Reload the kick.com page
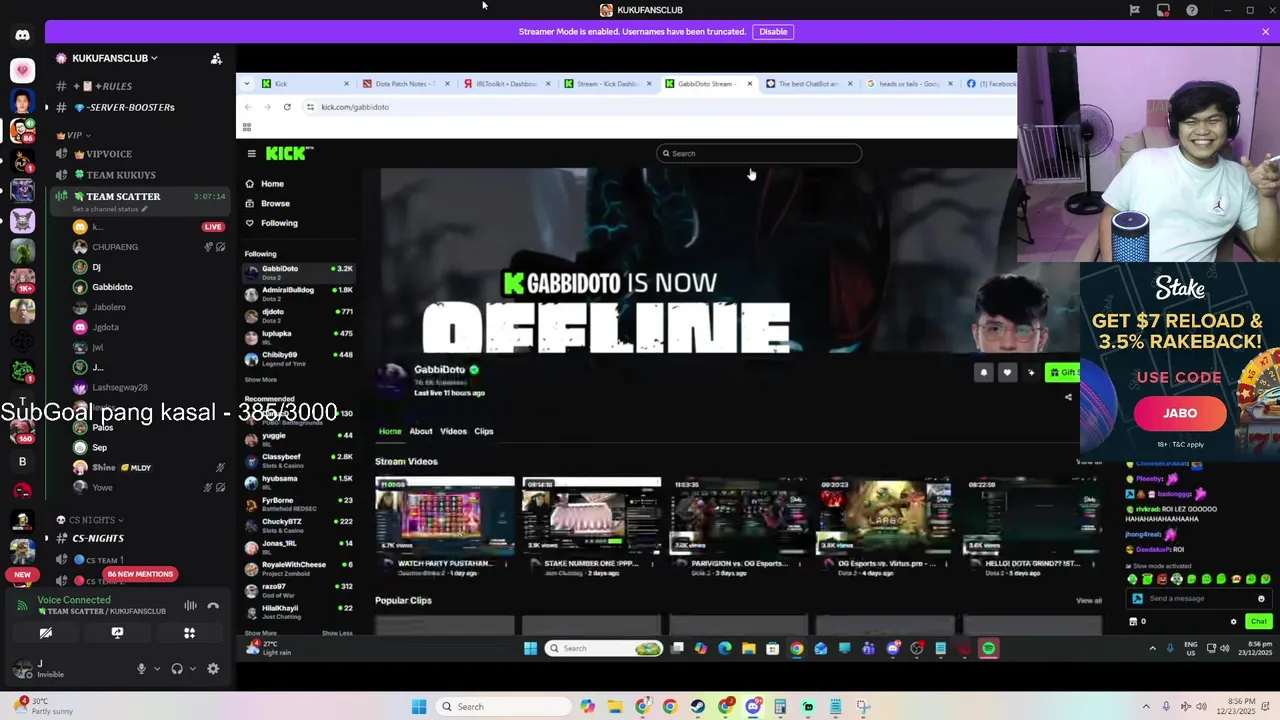 (287, 107)
